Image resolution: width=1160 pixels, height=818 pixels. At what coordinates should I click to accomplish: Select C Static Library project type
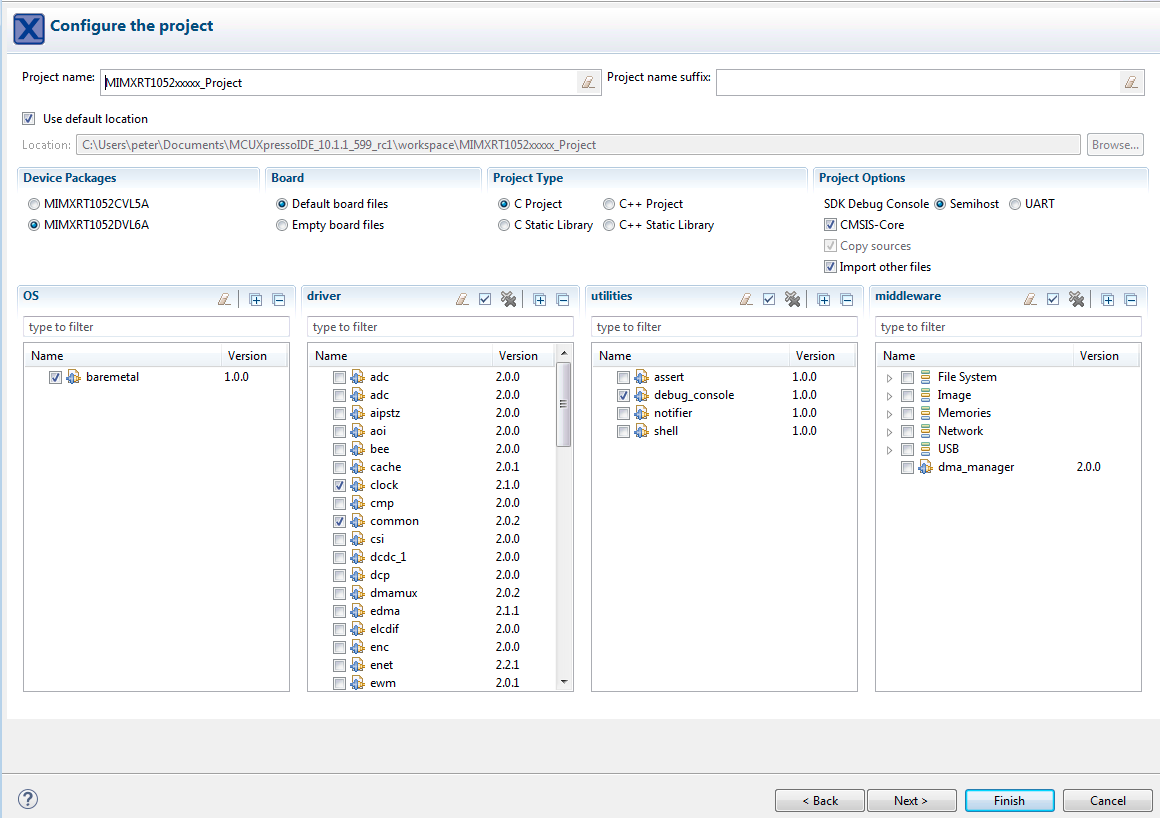504,225
